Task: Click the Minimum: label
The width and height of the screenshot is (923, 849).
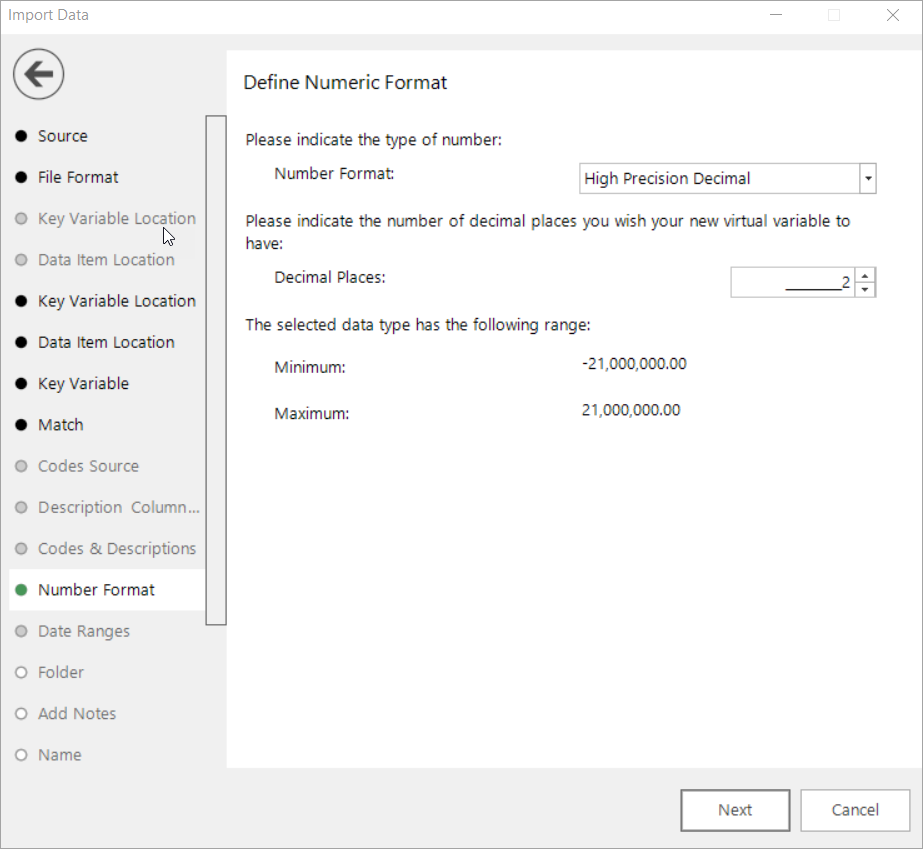Action: point(310,367)
